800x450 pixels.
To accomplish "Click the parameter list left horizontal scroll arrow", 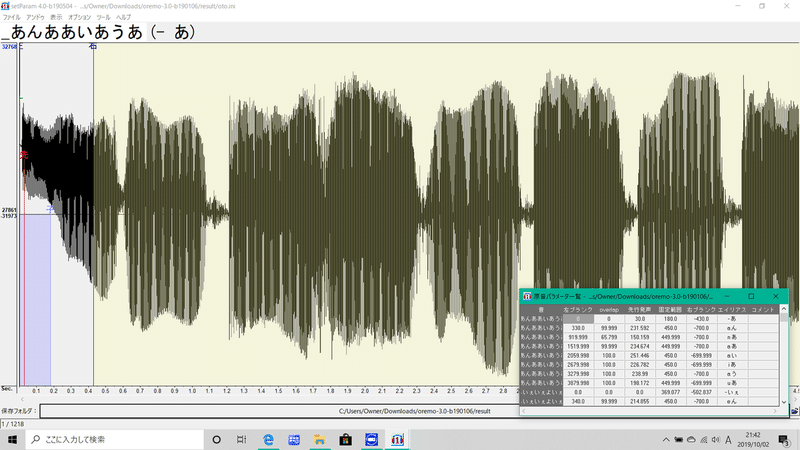I will [x=524, y=411].
